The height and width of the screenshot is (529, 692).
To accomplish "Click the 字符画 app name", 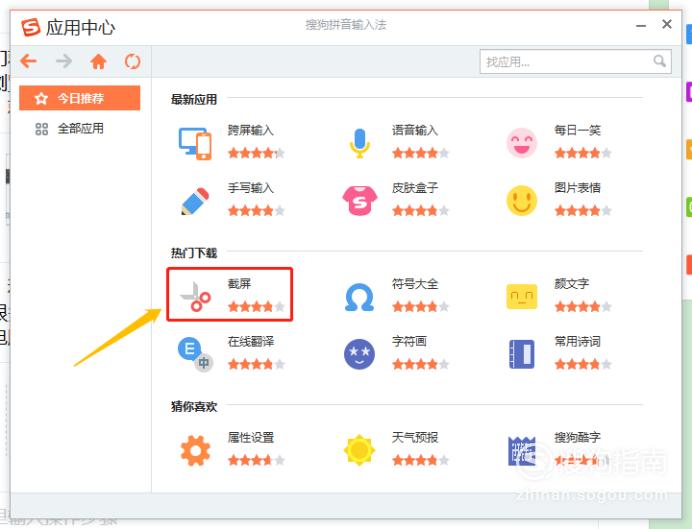I will 409,341.
